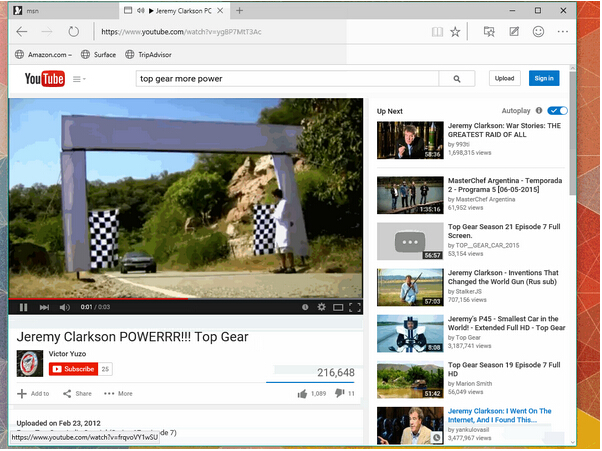Enter full screen video
The width and height of the screenshot is (602, 451).
pyautogui.click(x=355, y=307)
